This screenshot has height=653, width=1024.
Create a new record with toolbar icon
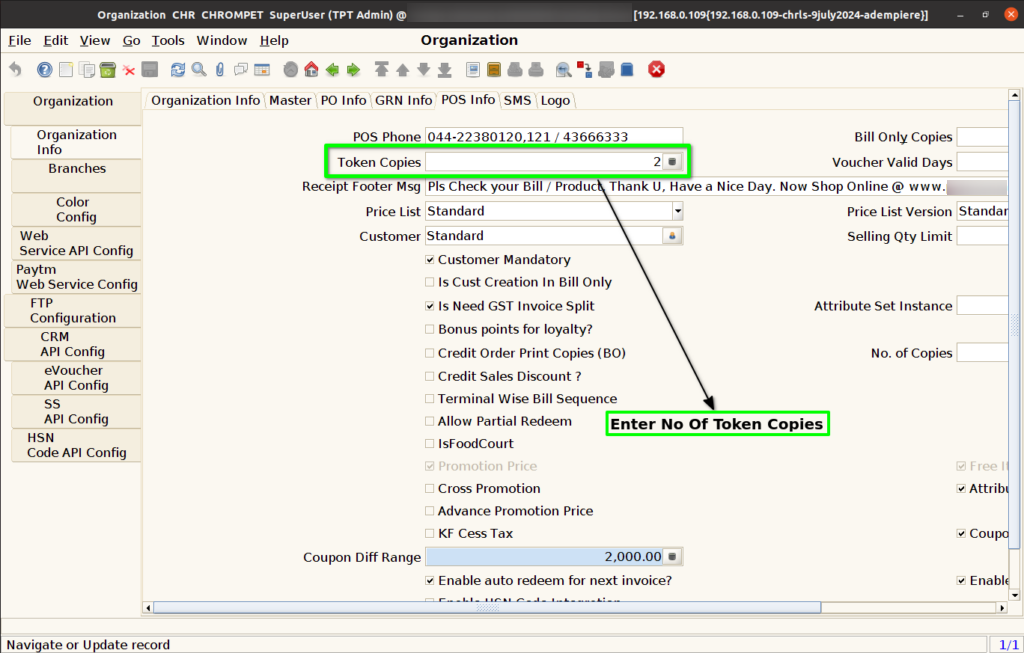click(66, 69)
